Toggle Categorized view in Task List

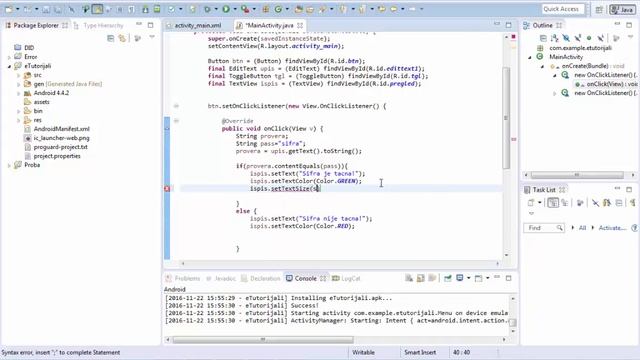[553, 202]
